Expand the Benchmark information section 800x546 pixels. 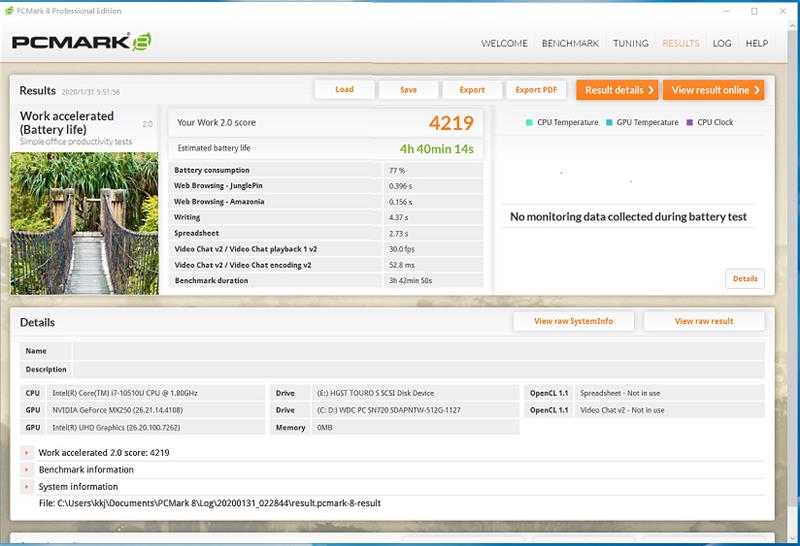(28, 470)
